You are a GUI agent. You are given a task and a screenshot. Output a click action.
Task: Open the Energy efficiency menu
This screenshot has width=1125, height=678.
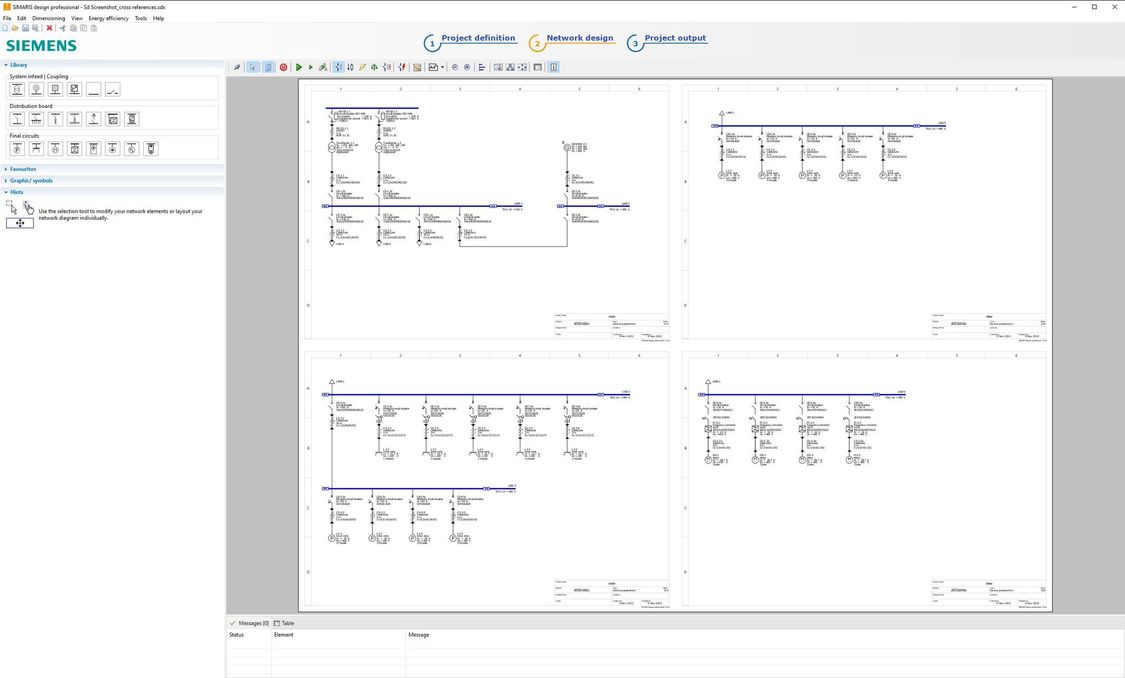coord(107,18)
